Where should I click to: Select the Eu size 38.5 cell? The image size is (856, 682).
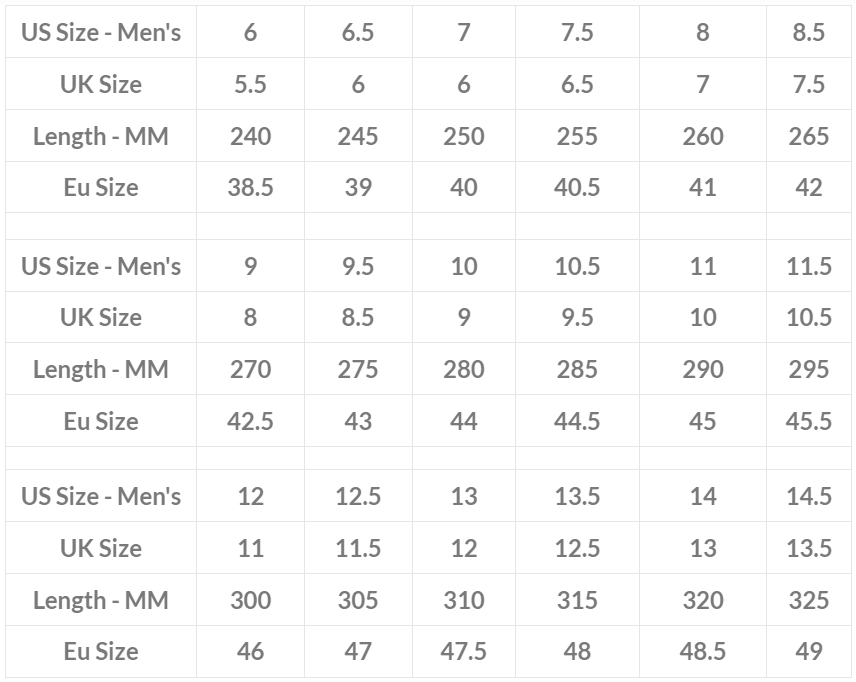tap(250, 188)
